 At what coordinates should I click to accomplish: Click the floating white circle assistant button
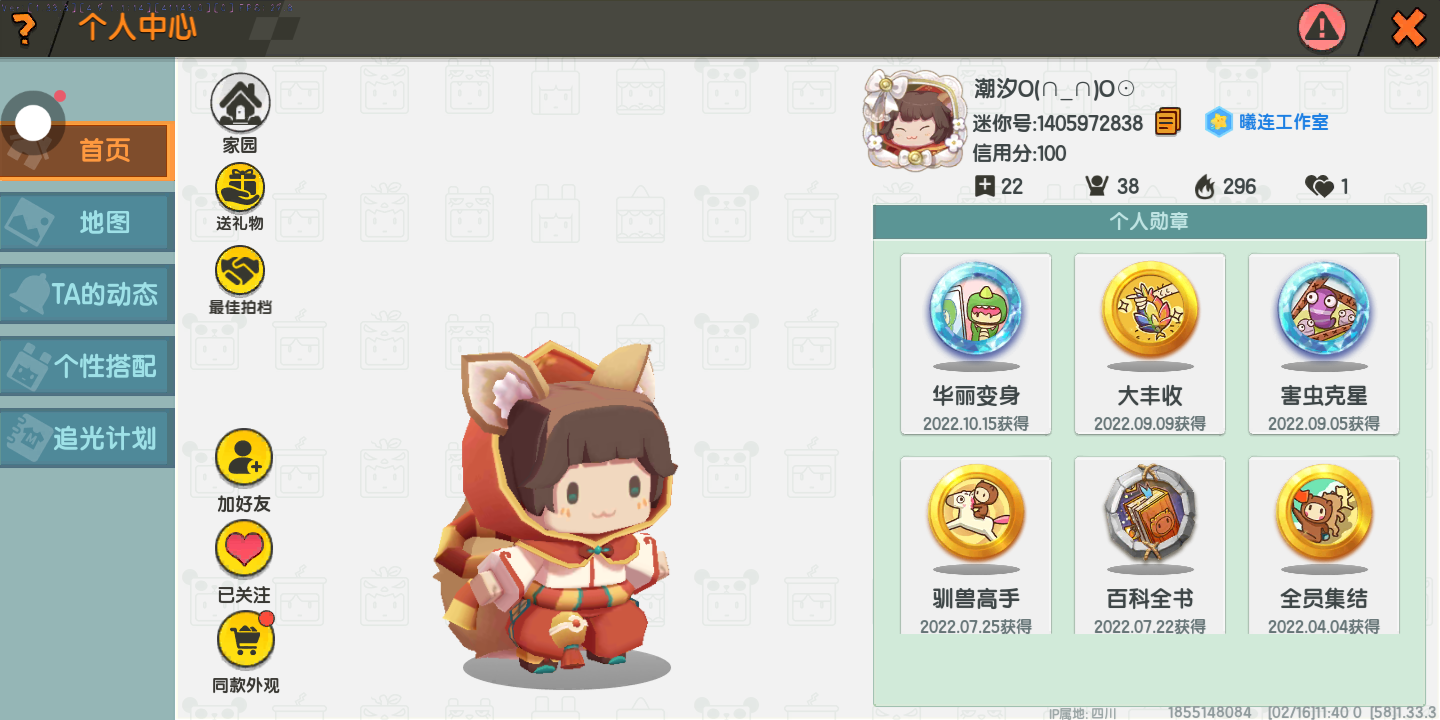click(x=33, y=123)
